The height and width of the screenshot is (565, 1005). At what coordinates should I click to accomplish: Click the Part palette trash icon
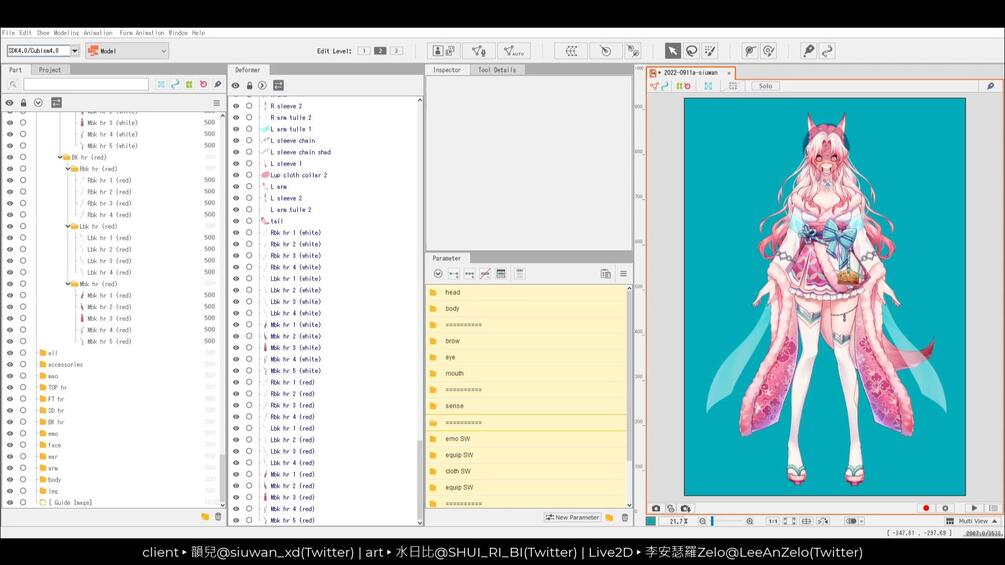218,516
